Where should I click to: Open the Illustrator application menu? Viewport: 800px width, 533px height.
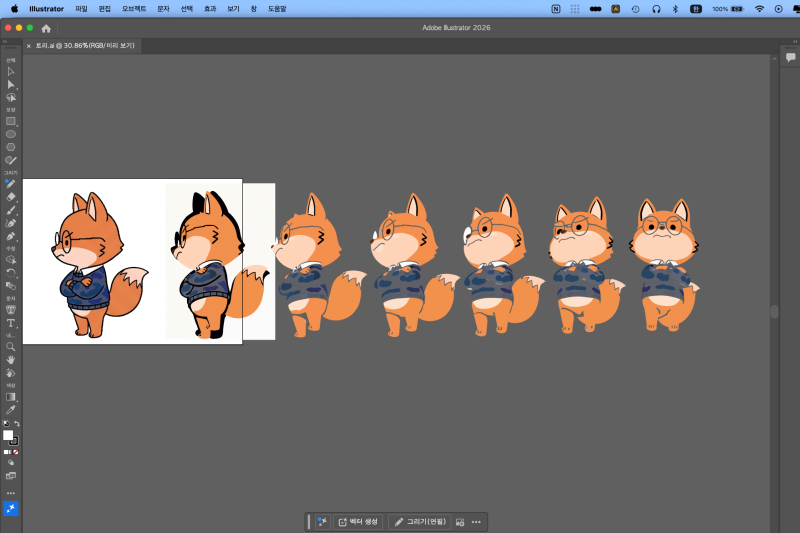tap(46, 9)
